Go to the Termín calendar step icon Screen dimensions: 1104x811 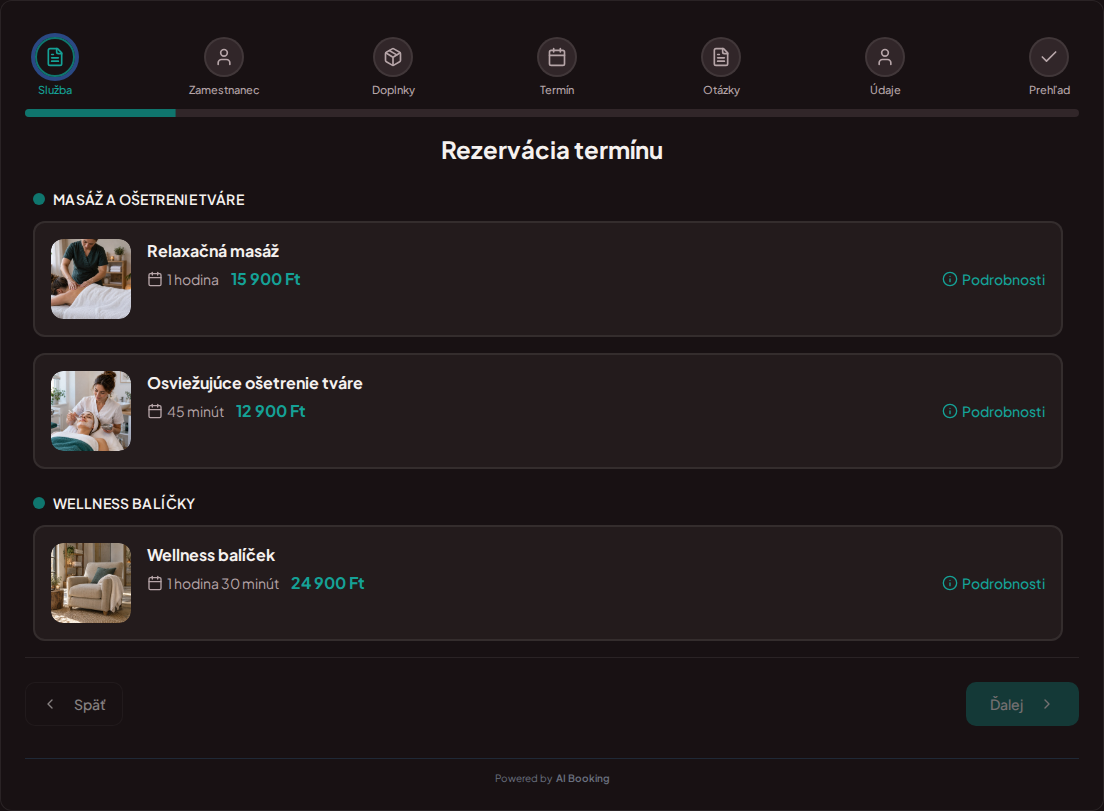pyautogui.click(x=557, y=57)
